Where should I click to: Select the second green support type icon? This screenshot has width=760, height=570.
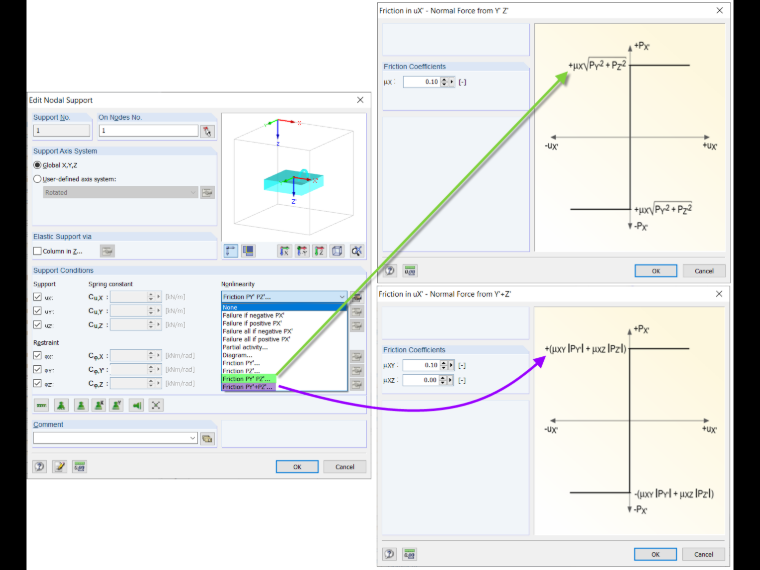coord(61,405)
